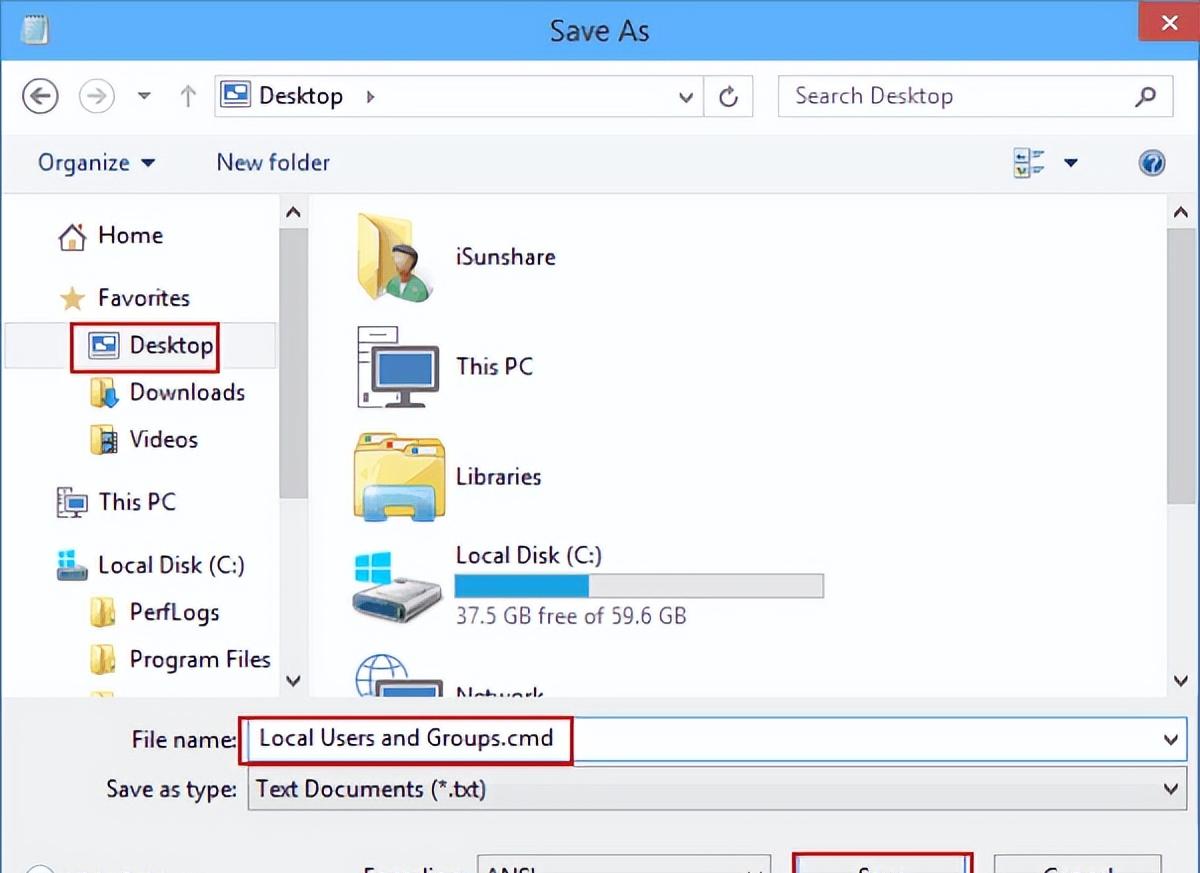Click the Forward navigation arrow
This screenshot has height=873, width=1200.
pos(97,96)
